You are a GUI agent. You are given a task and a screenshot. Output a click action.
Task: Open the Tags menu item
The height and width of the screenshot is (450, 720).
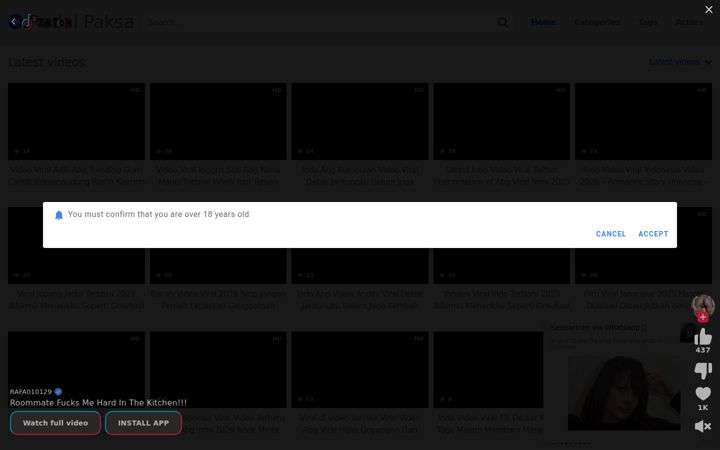click(648, 22)
